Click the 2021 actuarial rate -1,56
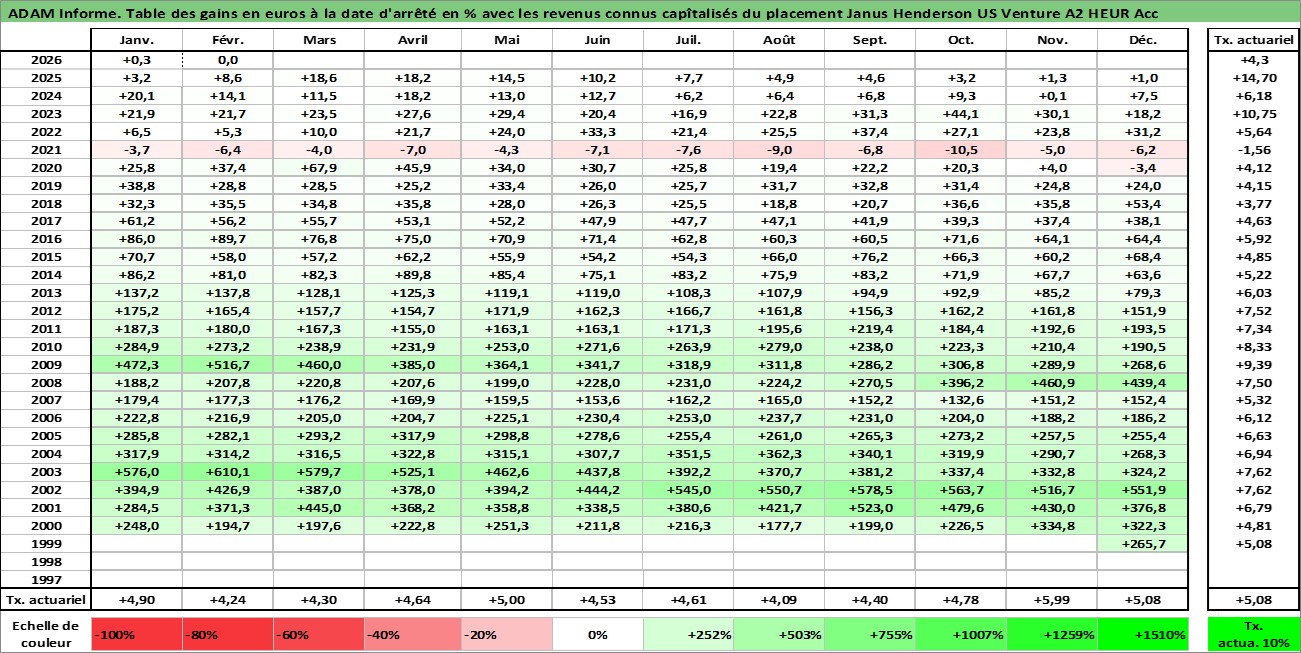 pos(1252,149)
